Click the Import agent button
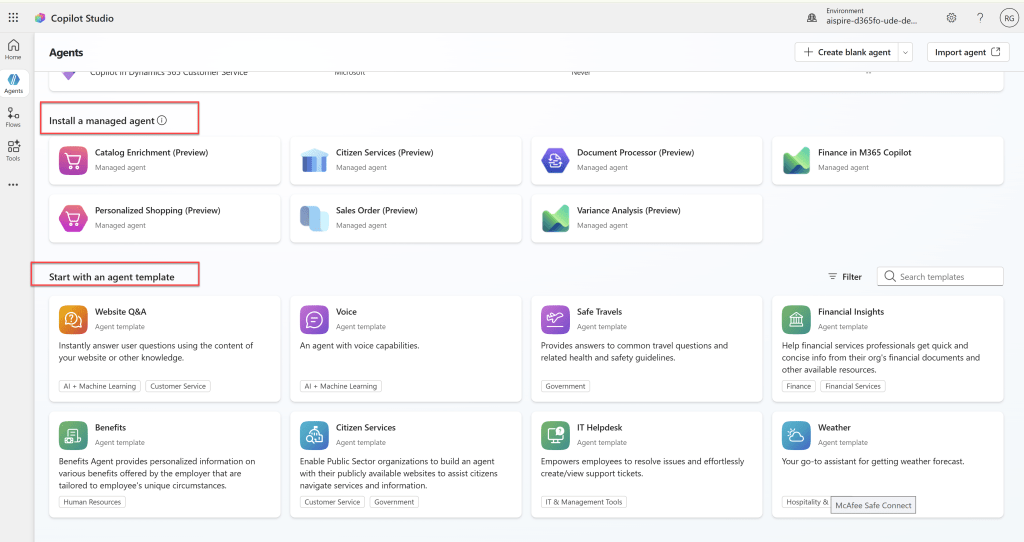1024x542 pixels. point(966,52)
